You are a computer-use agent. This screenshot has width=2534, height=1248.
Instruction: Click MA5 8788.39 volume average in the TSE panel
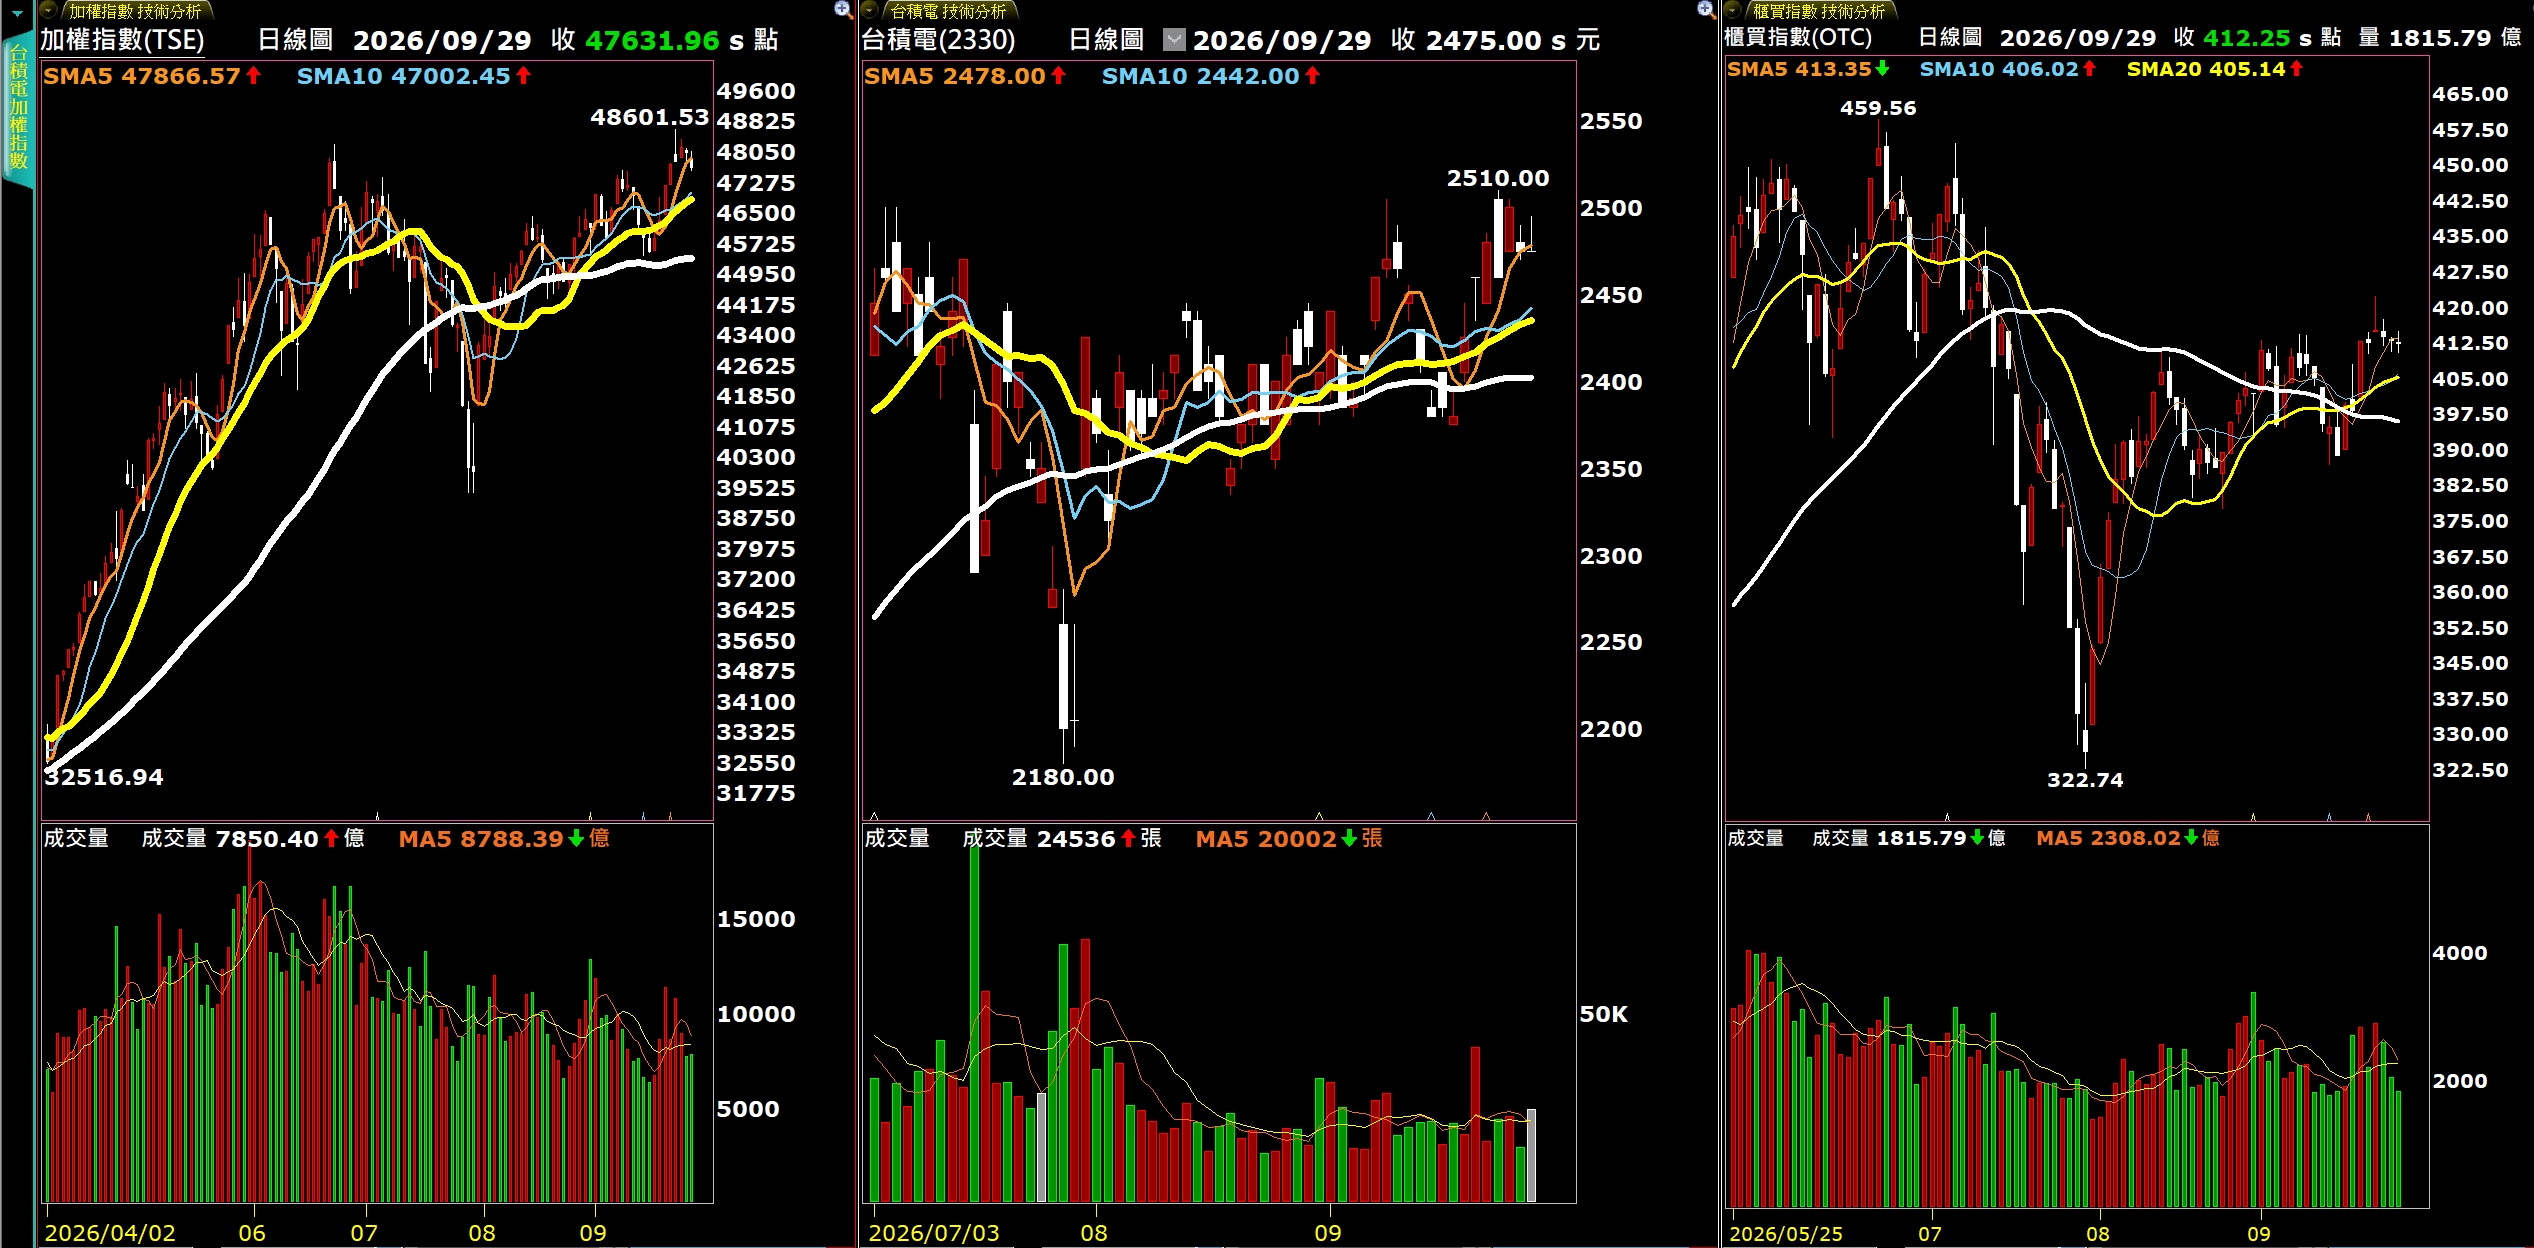(x=504, y=839)
